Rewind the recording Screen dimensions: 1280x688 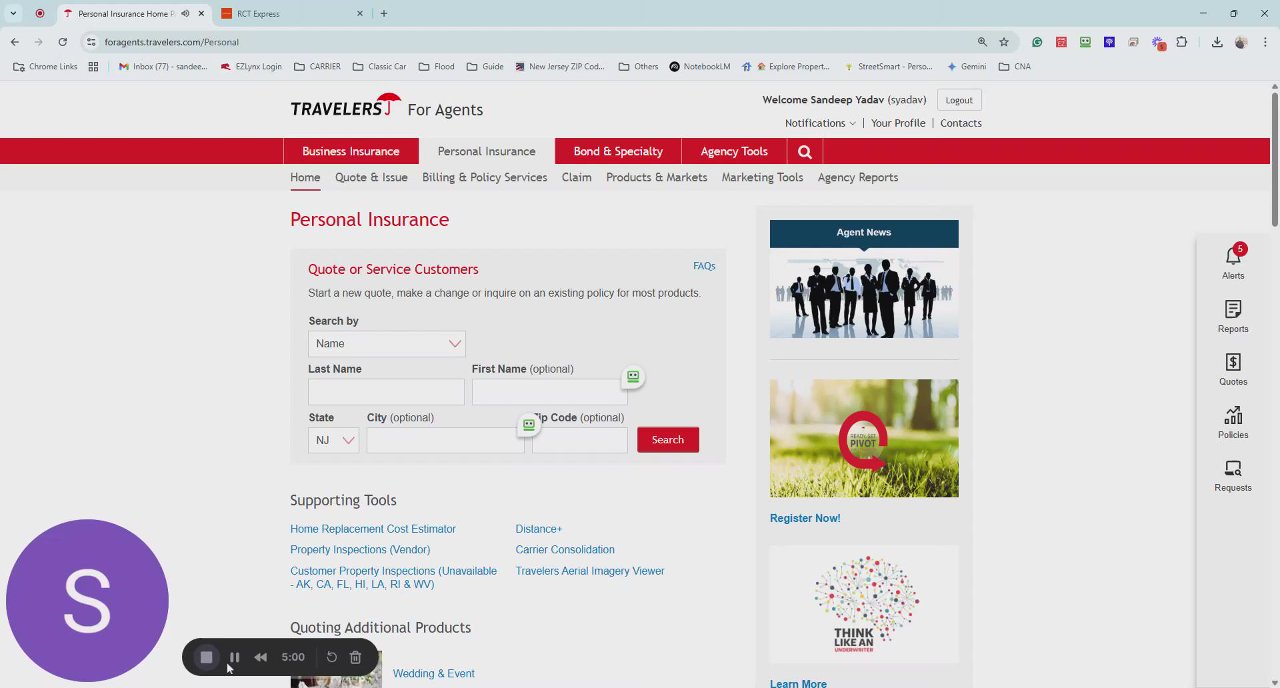point(261,657)
